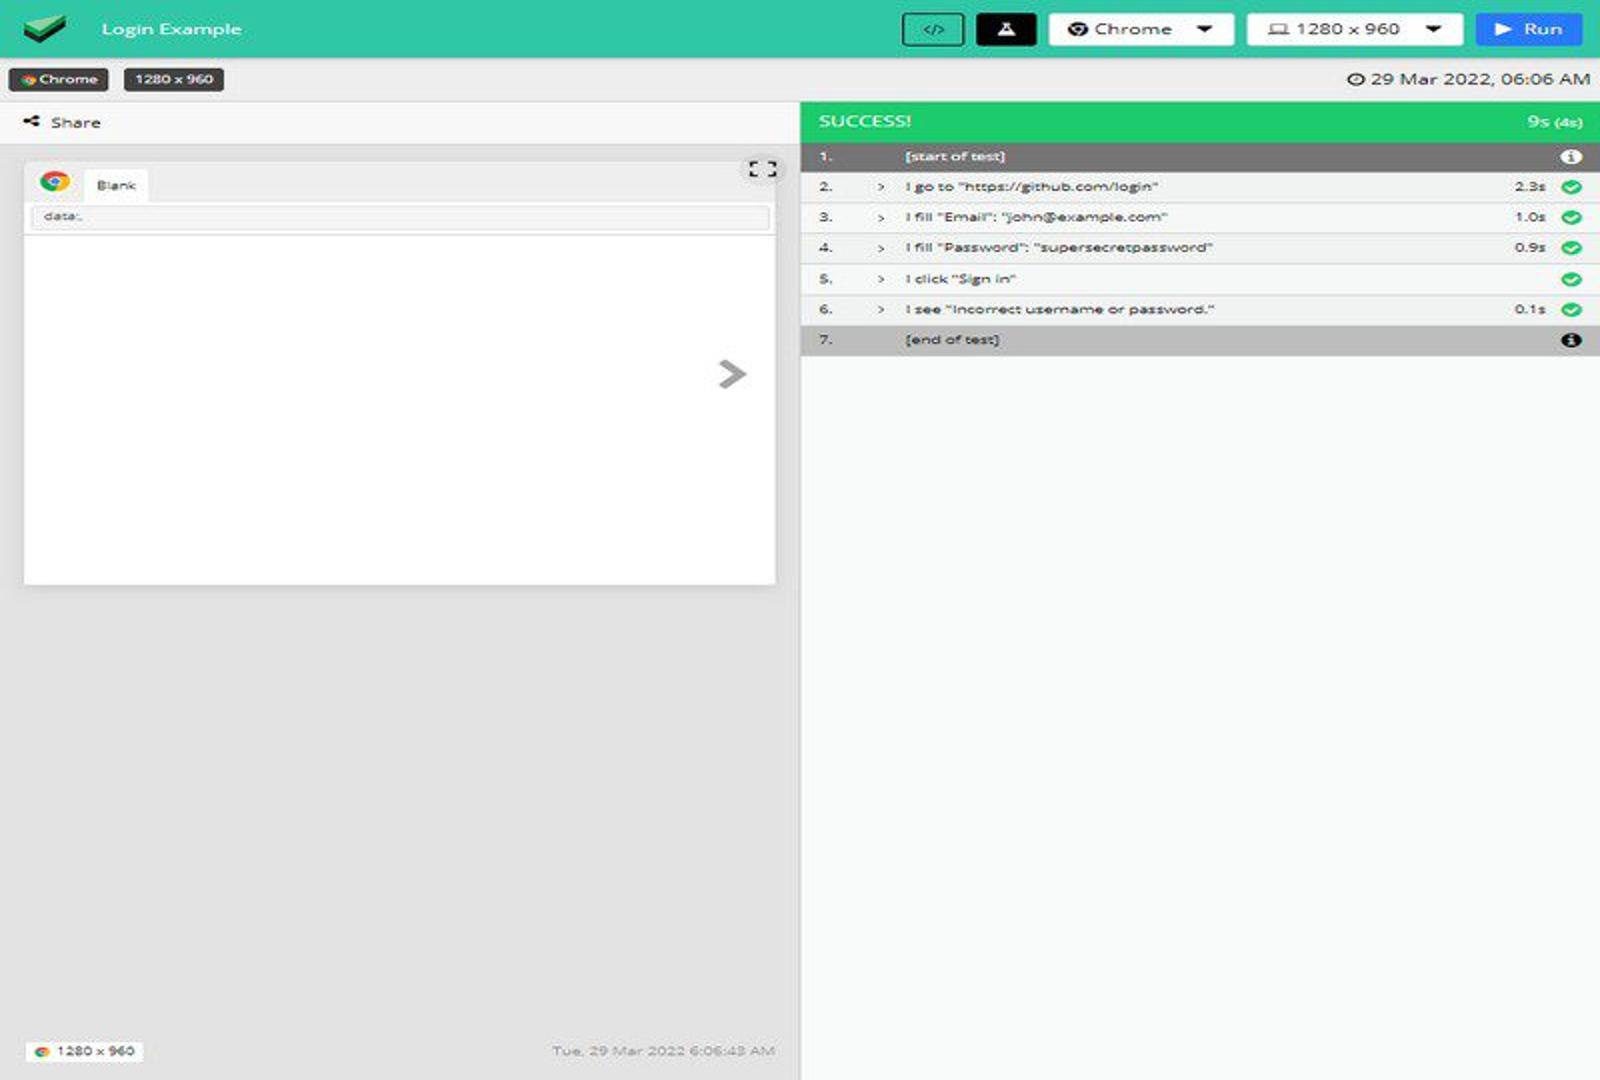The image size is (1600, 1080).
Task: Click info icon on start of test row
Action: pos(1571,157)
